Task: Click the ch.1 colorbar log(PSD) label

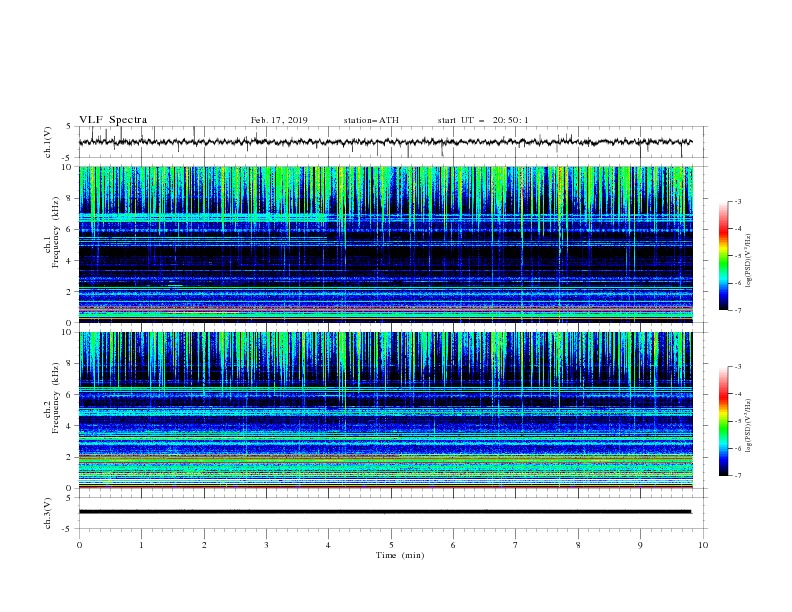Action: (748, 261)
